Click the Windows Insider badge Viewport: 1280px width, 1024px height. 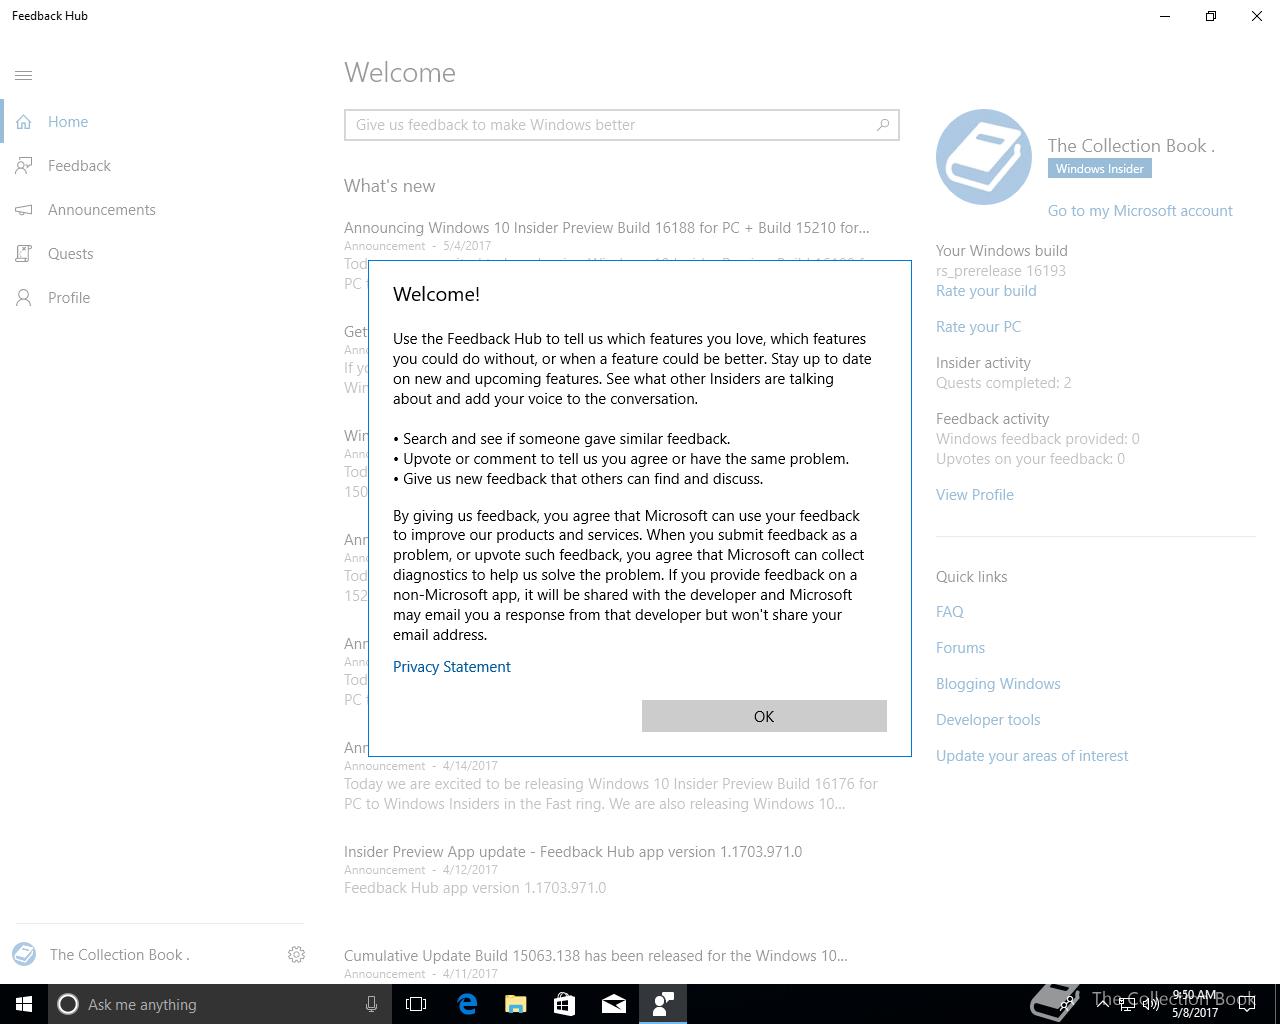click(x=1100, y=169)
